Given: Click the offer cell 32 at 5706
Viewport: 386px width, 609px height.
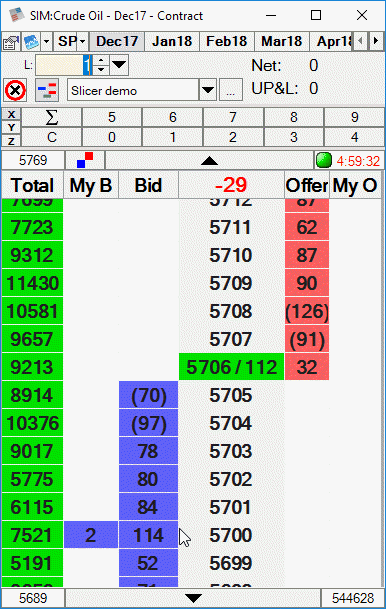Looking at the screenshot, I should click(x=307, y=367).
